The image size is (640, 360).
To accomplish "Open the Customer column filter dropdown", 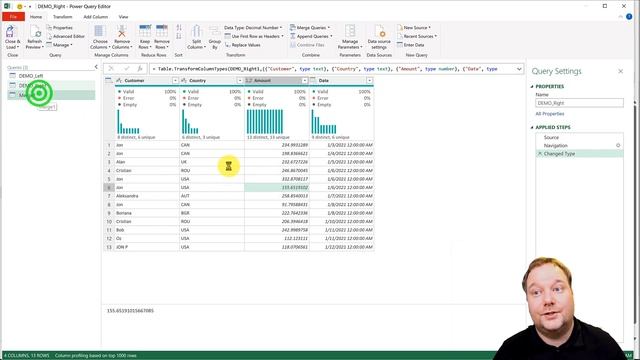I will point(175,80).
